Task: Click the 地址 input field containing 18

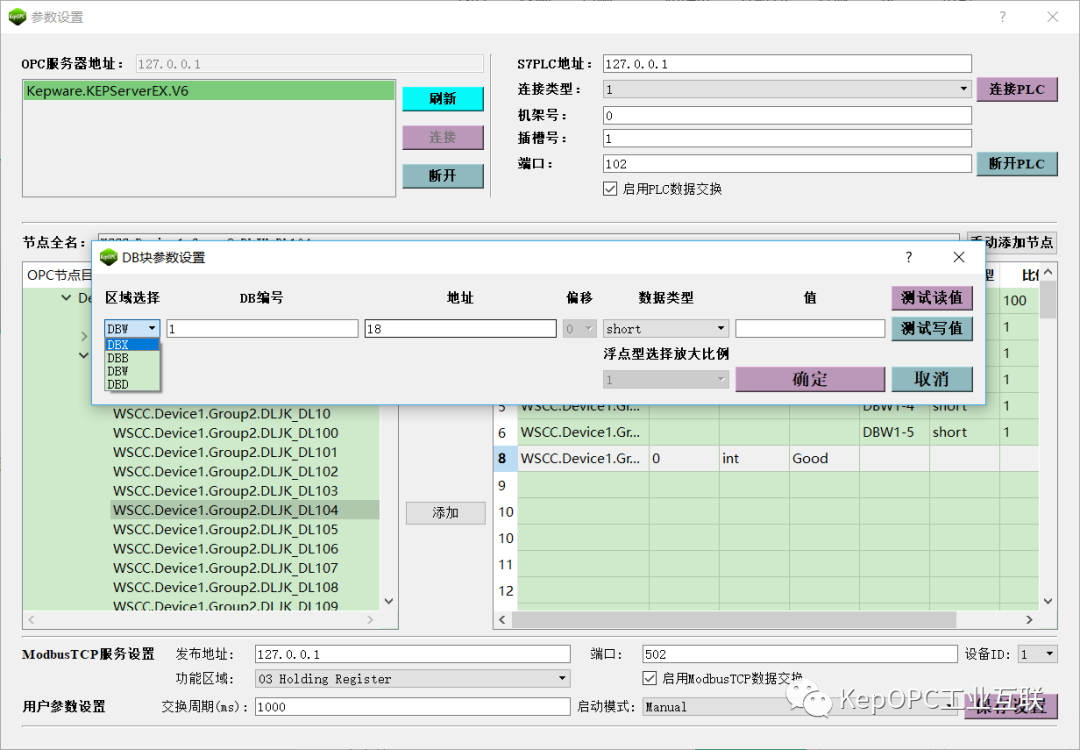Action: pyautogui.click(x=460, y=329)
